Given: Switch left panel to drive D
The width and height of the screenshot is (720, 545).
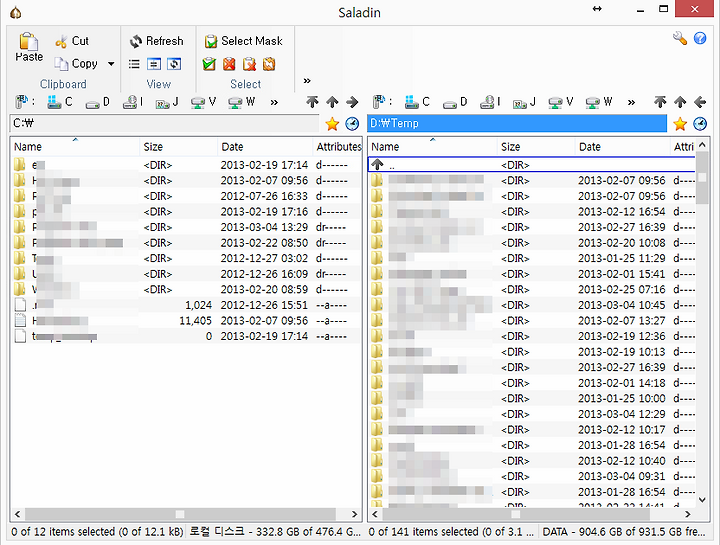Looking at the screenshot, I should pos(98,102).
